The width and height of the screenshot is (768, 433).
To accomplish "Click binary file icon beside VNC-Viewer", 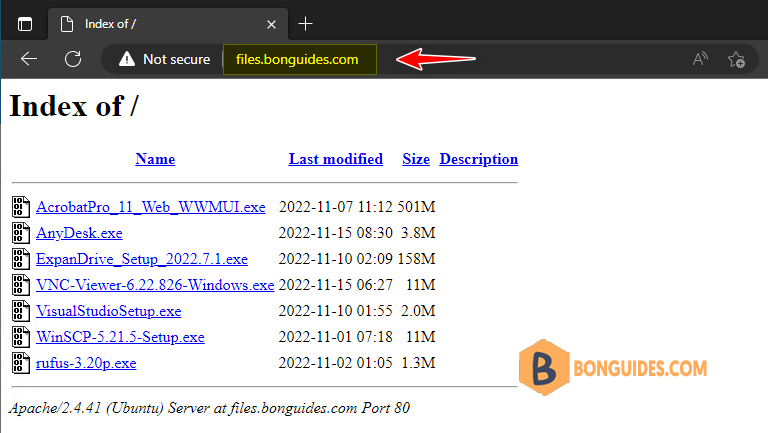I will (x=21, y=285).
